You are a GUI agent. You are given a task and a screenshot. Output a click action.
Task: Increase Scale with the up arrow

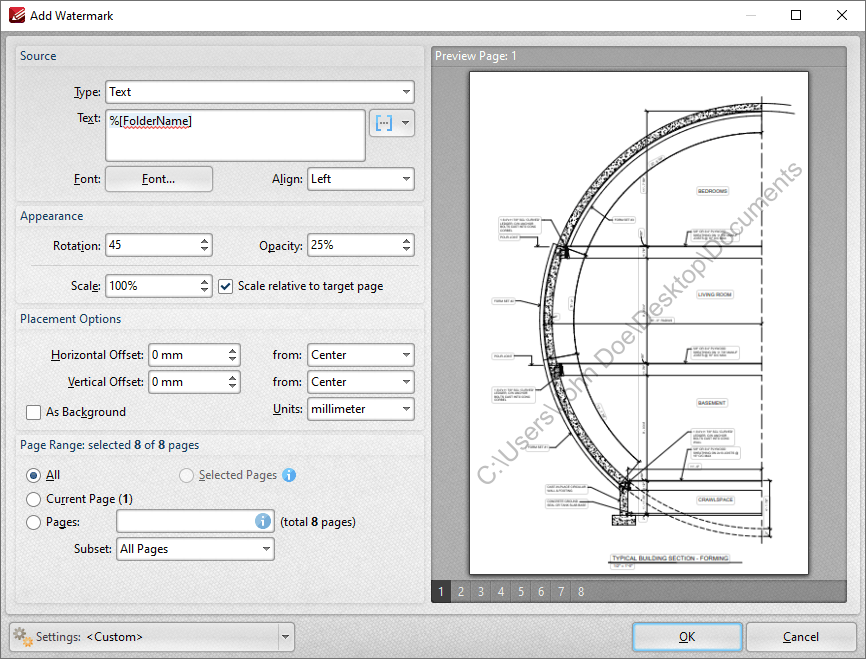click(204, 281)
